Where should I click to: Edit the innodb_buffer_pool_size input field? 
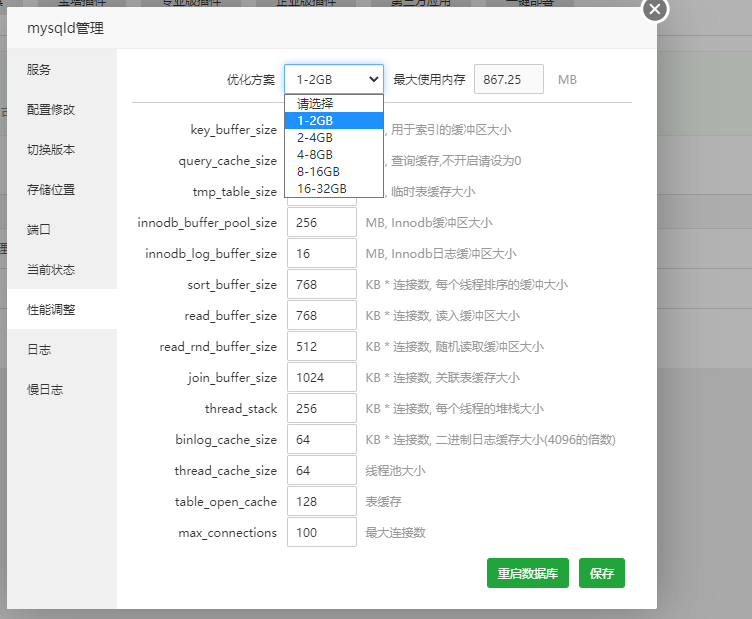pyautogui.click(x=322, y=222)
